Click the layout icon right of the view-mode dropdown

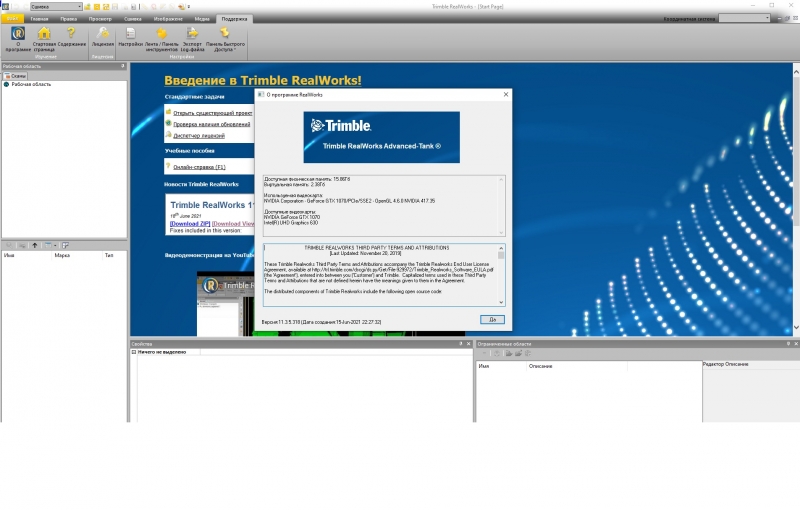pos(65,245)
